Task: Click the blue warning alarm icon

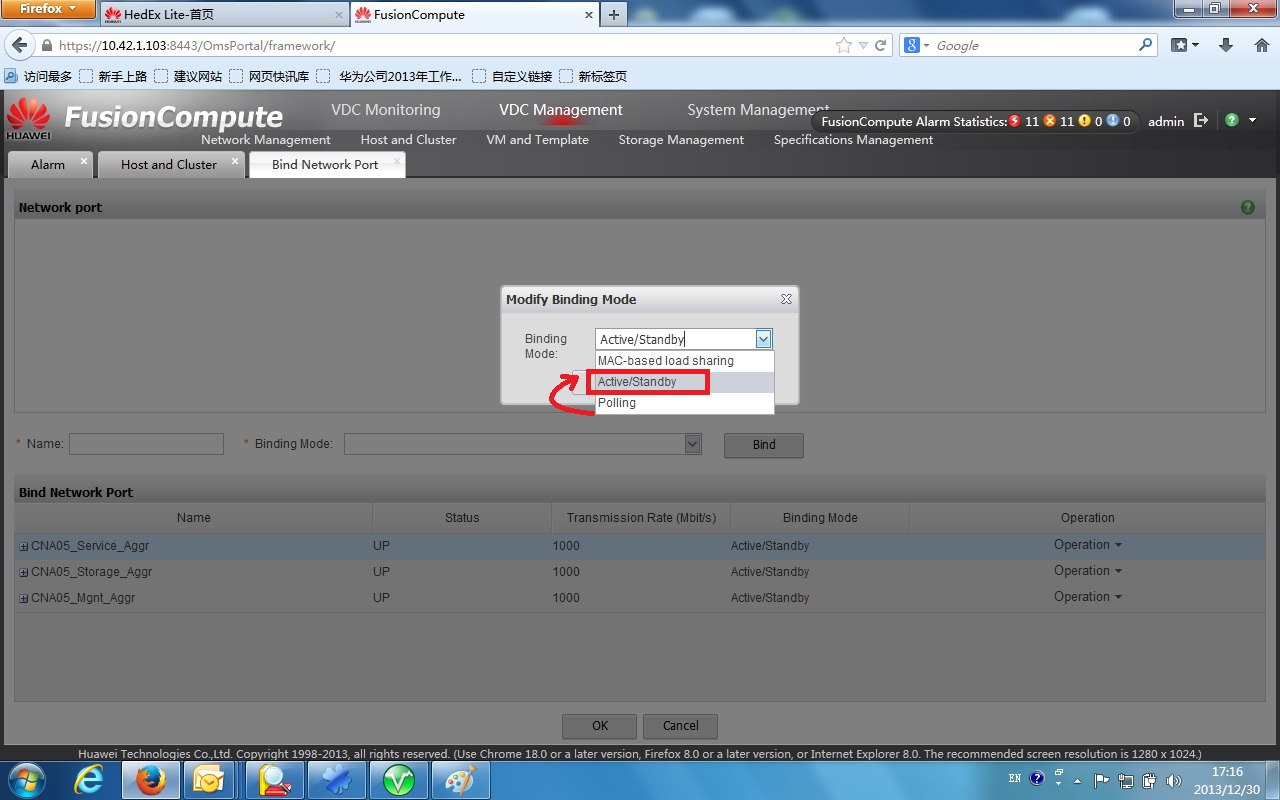Action: click(x=1112, y=121)
